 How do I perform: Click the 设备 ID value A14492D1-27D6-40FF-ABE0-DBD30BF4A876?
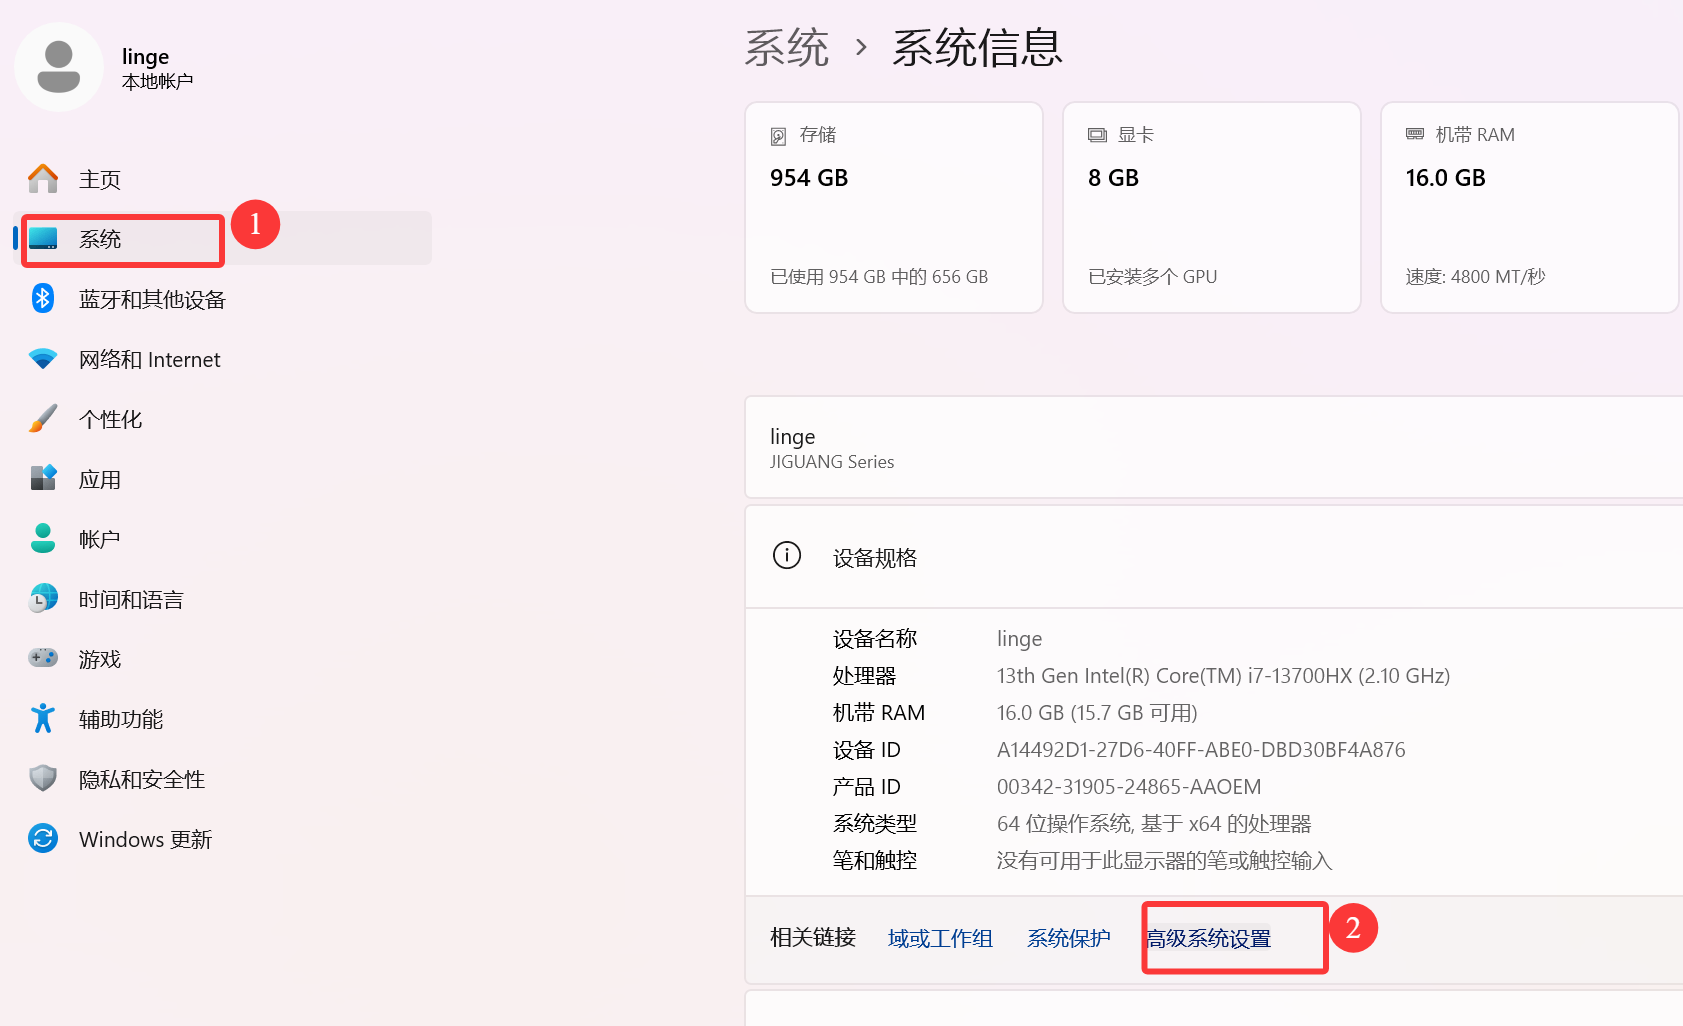pyautogui.click(x=1201, y=750)
